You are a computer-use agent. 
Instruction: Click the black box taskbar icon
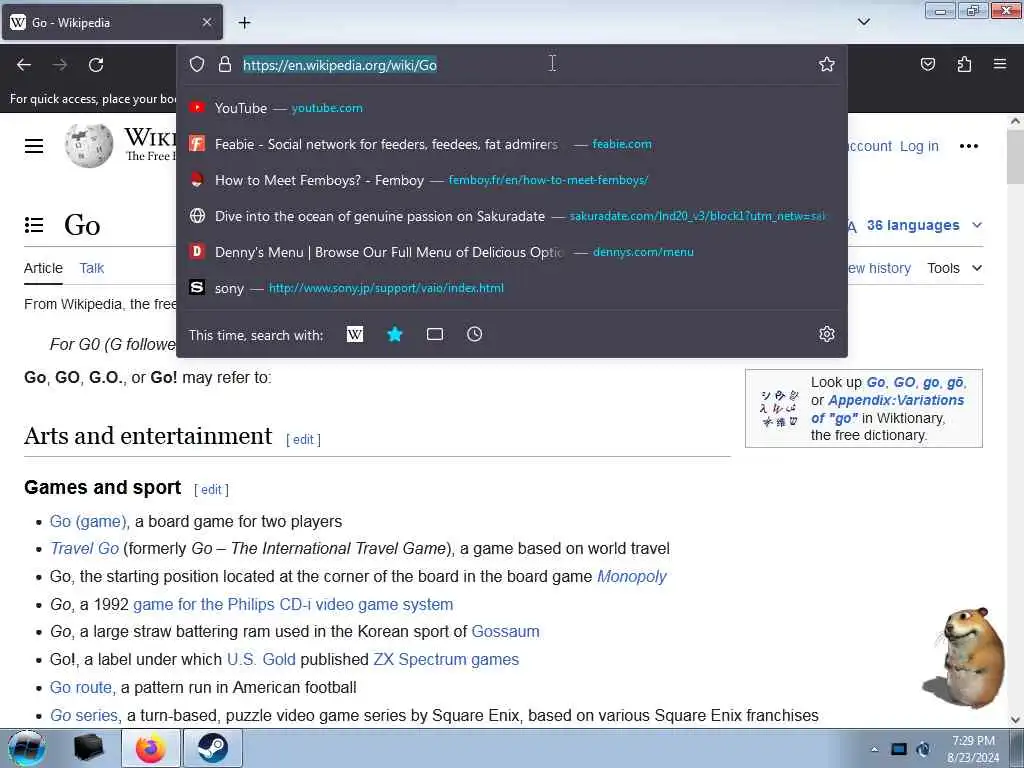coord(88,748)
